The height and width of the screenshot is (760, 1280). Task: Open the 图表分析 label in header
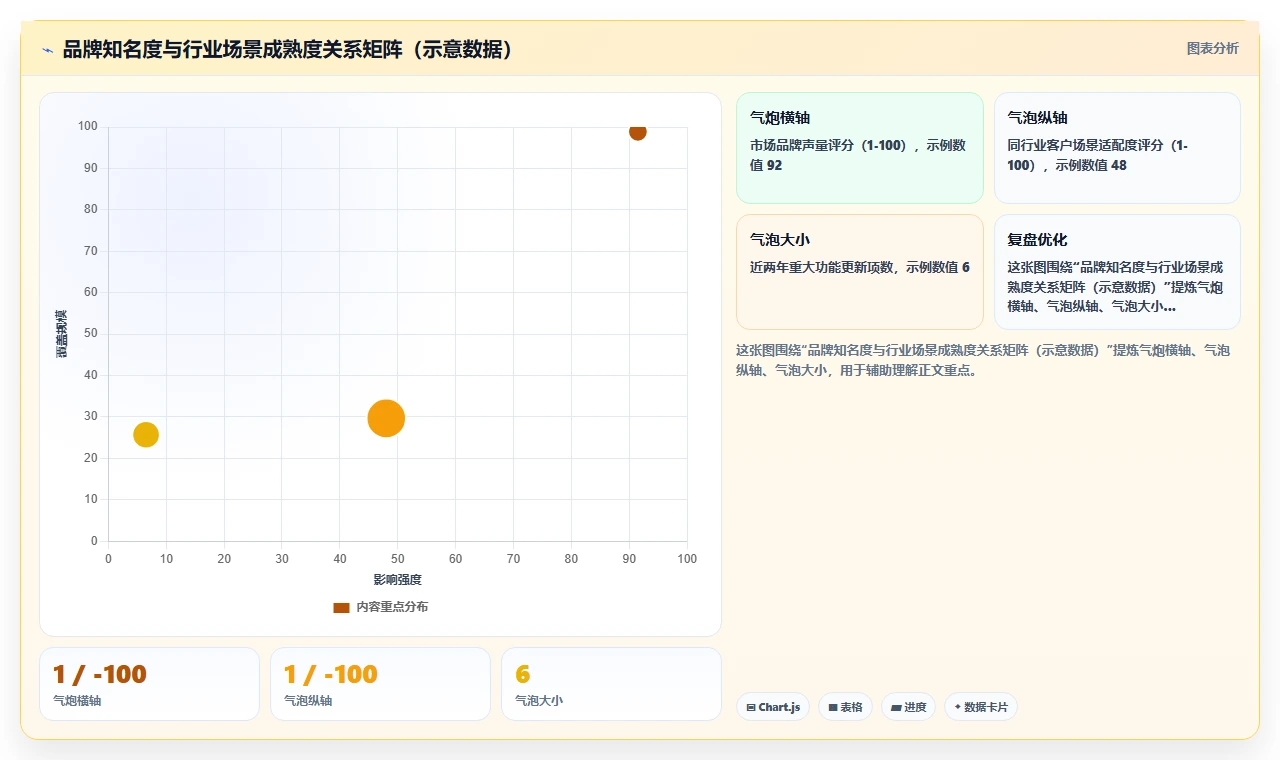point(1212,48)
